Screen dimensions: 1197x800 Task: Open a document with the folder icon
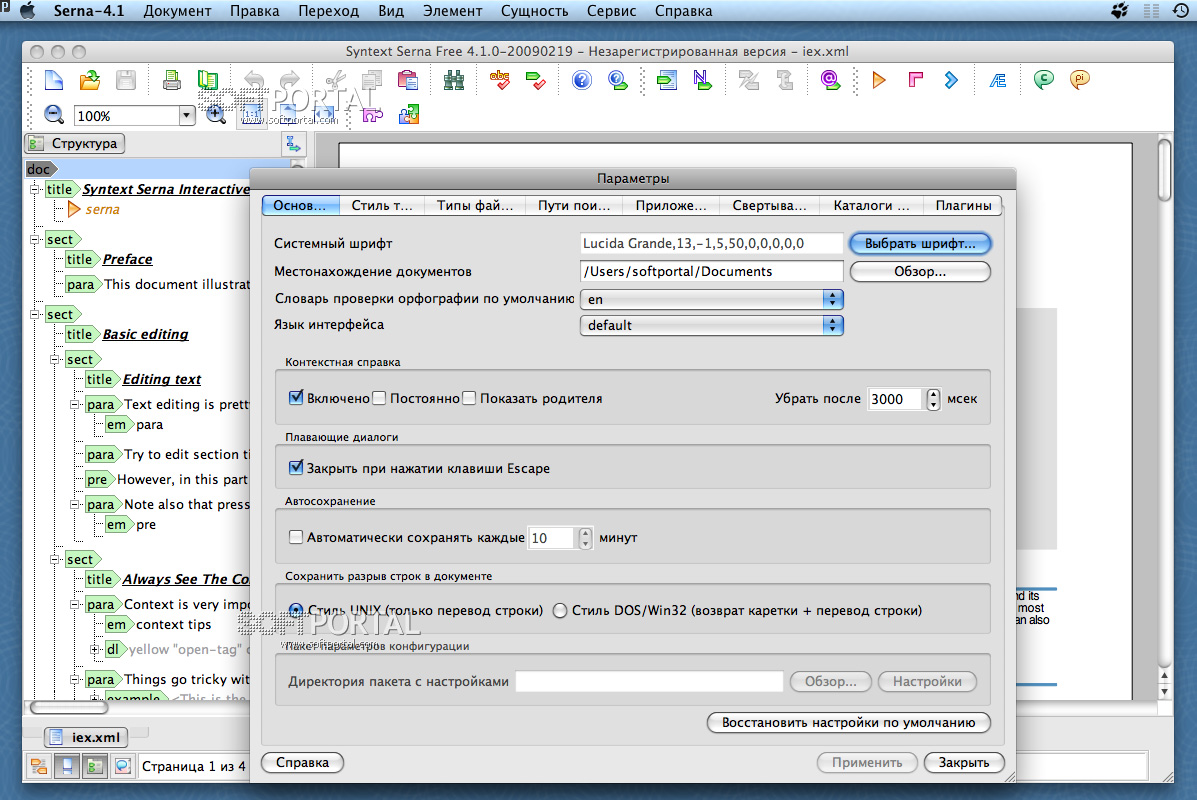tap(90, 80)
